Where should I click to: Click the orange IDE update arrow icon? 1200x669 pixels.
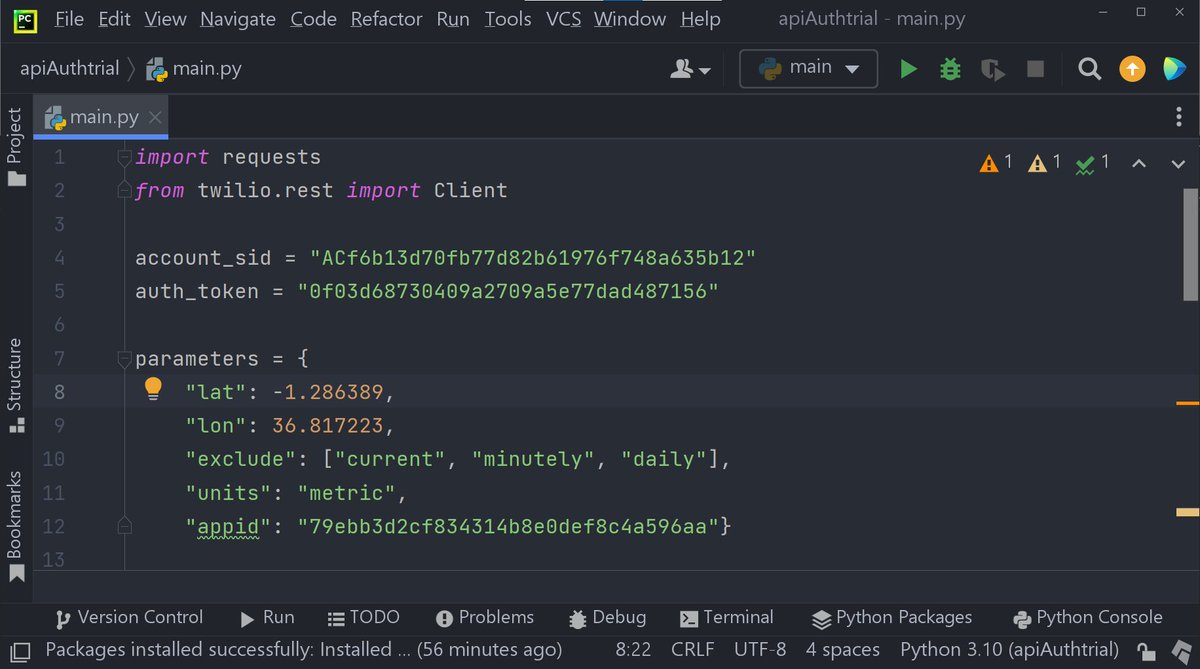(x=1132, y=69)
